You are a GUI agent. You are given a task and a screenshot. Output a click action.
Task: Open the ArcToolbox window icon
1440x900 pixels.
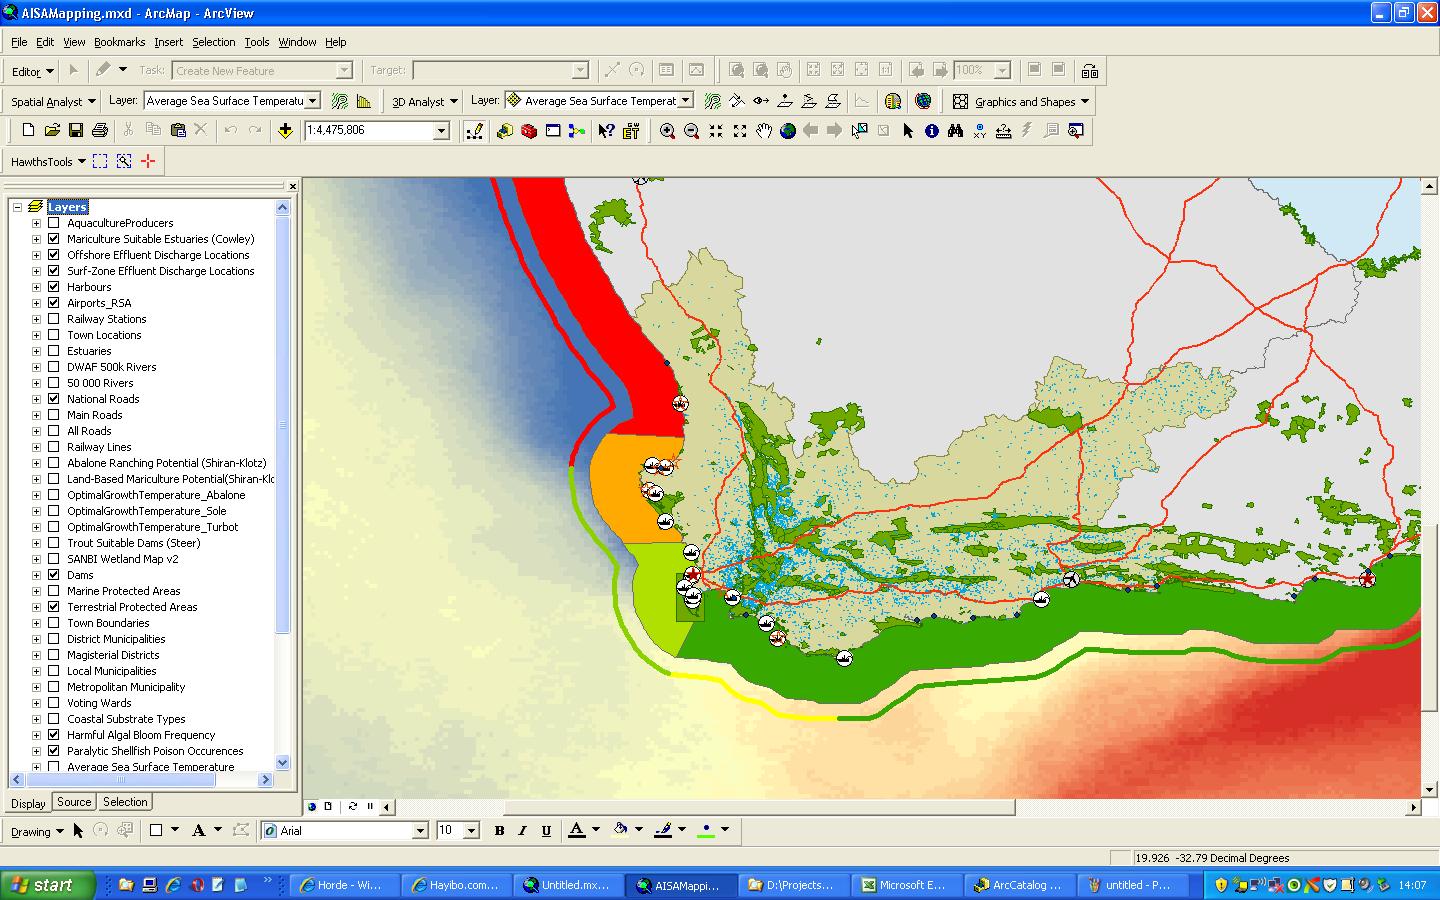point(529,131)
